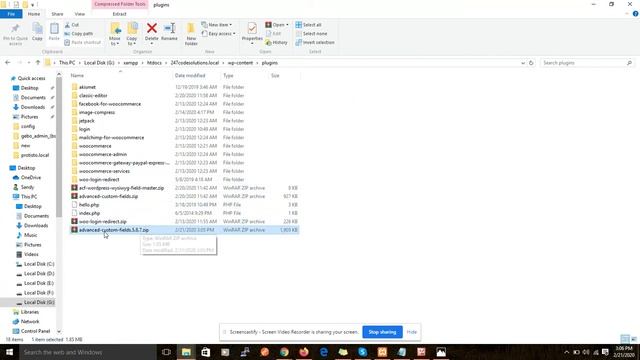Click the Refresh button in address bar
Screen dimensions: 640x360
click(x=531, y=63)
